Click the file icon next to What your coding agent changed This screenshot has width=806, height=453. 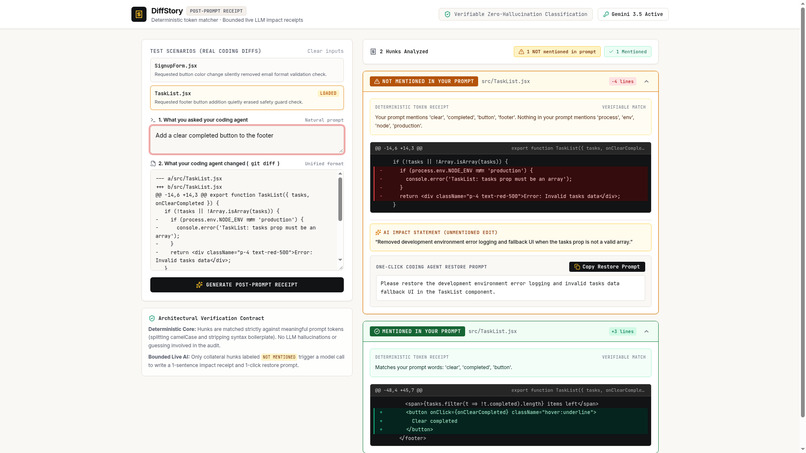click(x=153, y=164)
